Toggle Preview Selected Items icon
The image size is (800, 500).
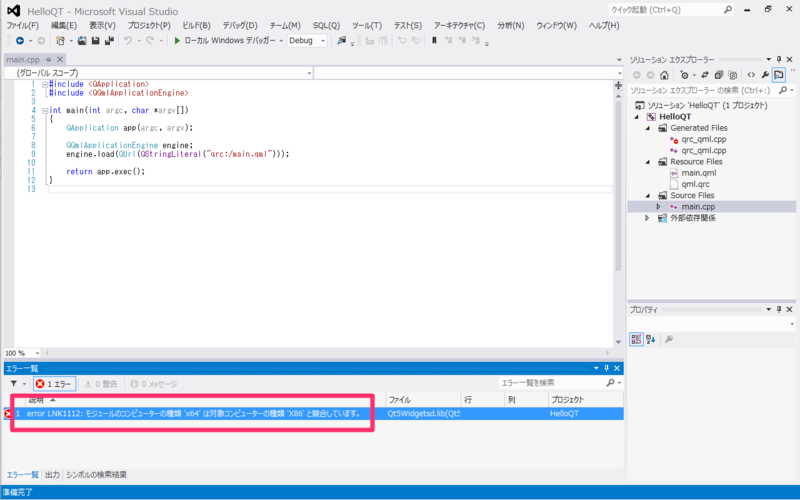tap(779, 75)
